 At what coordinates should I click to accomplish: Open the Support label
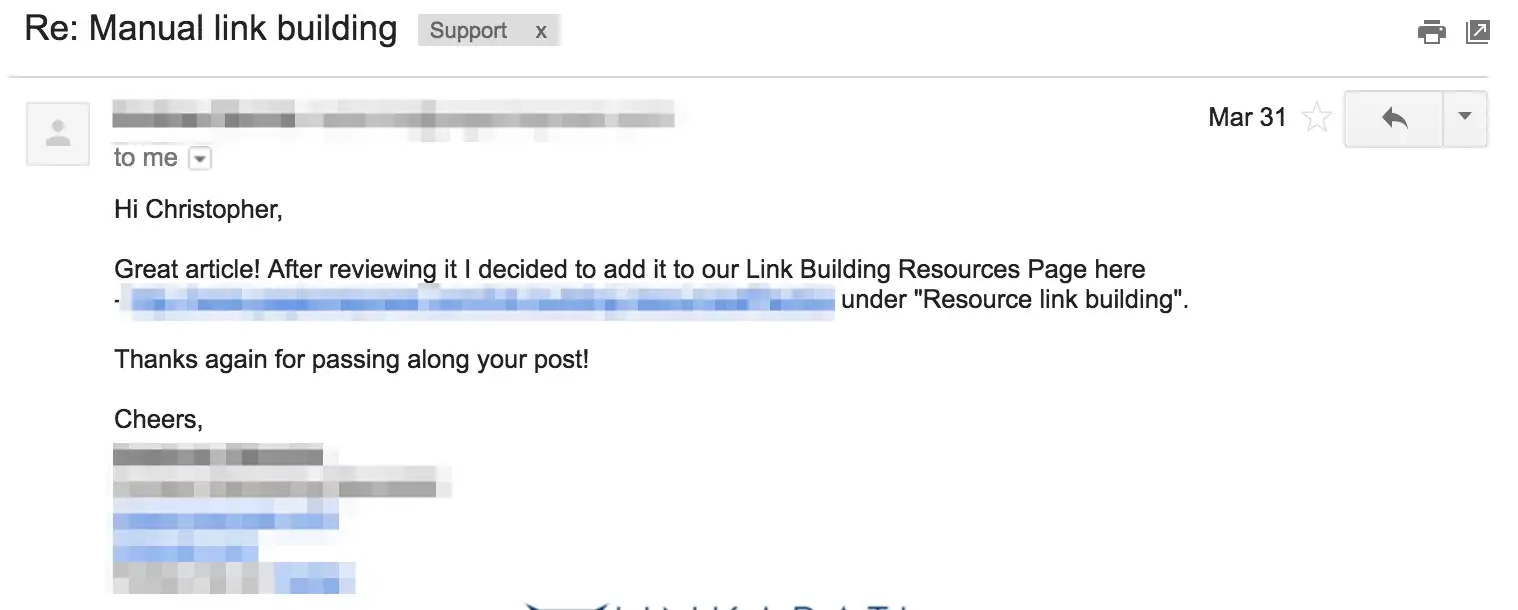click(x=468, y=31)
